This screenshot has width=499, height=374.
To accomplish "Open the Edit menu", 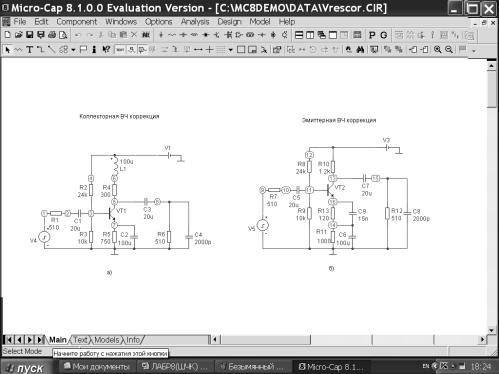I will click(41, 22).
